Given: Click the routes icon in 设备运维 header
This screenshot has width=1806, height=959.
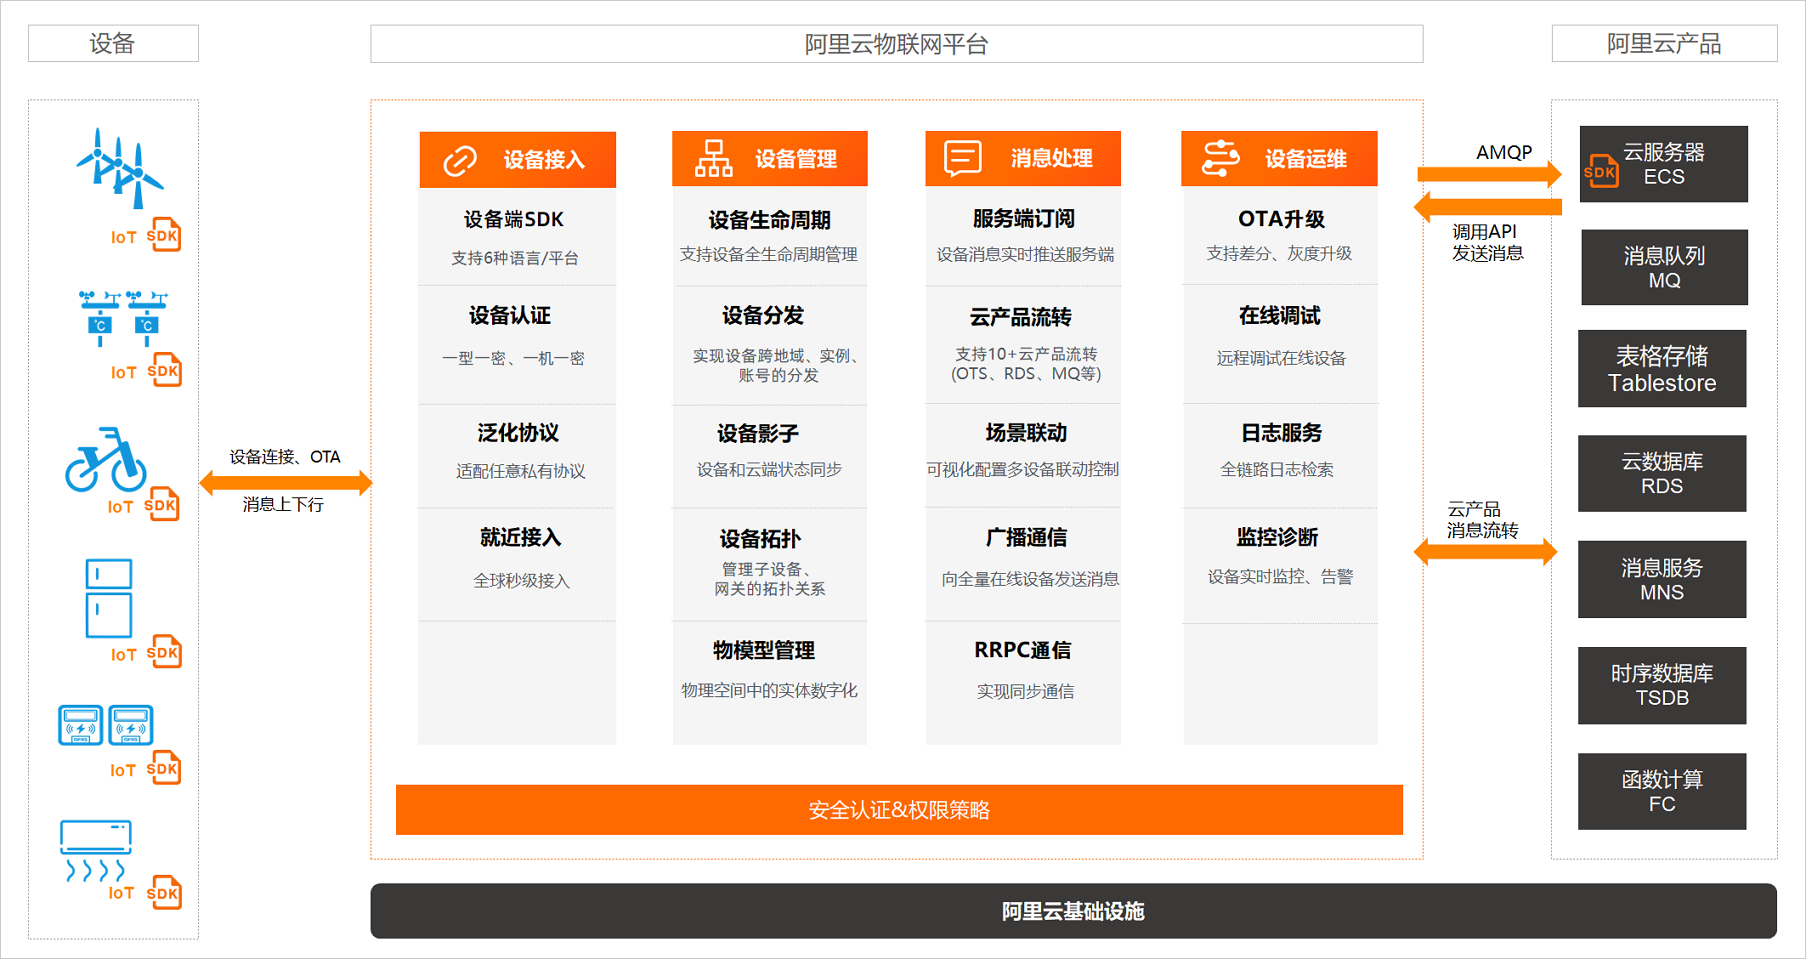Looking at the screenshot, I should tap(1220, 158).
